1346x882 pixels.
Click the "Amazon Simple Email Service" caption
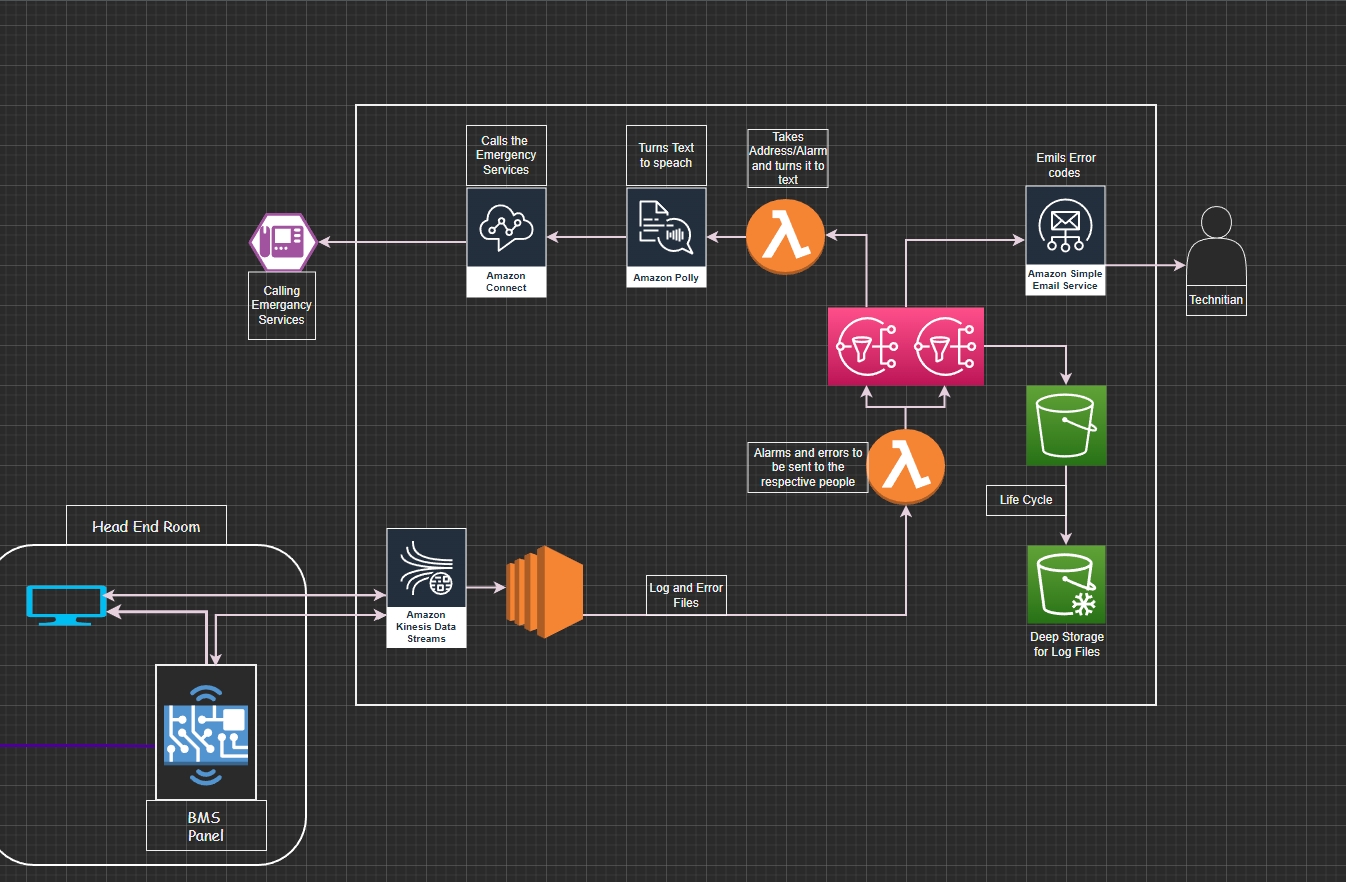coord(1065,280)
